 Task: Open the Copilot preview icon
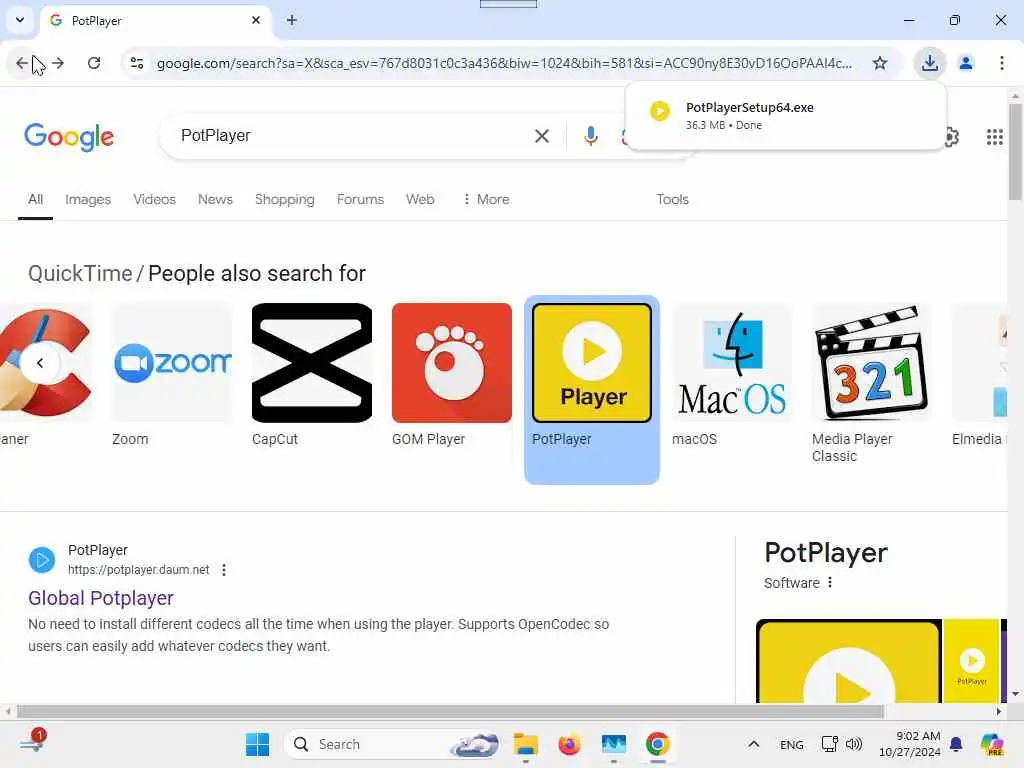[x=991, y=744]
